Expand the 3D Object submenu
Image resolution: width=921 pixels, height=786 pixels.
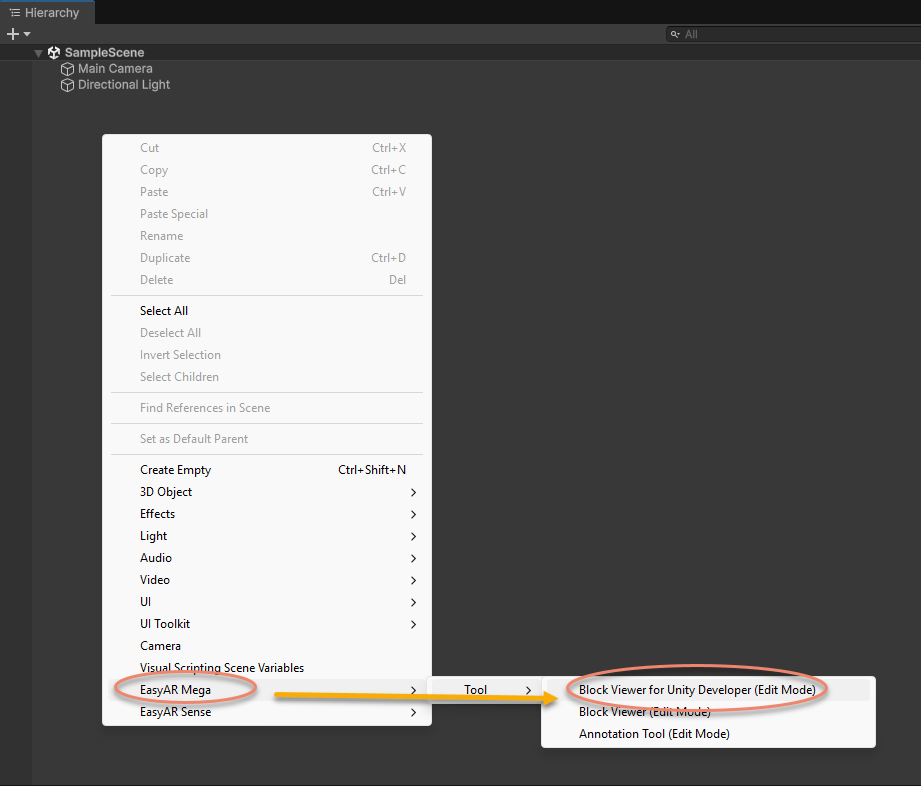coord(166,491)
